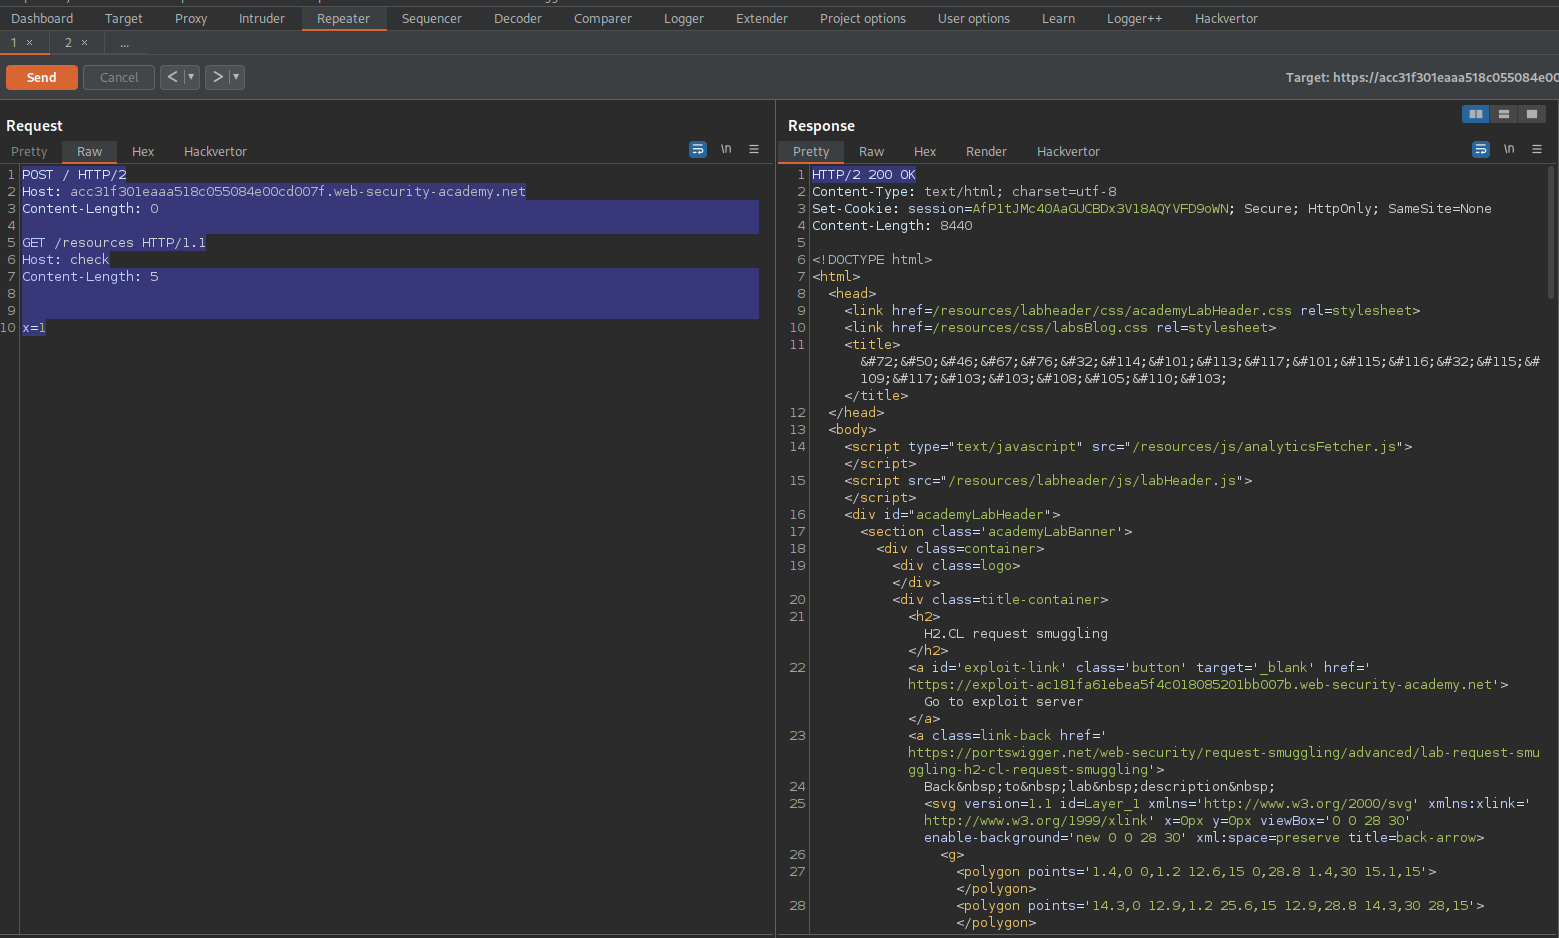This screenshot has width=1559, height=938.
Task: Click the '<!DOCTYPE html>' response line
Action: coord(872,259)
